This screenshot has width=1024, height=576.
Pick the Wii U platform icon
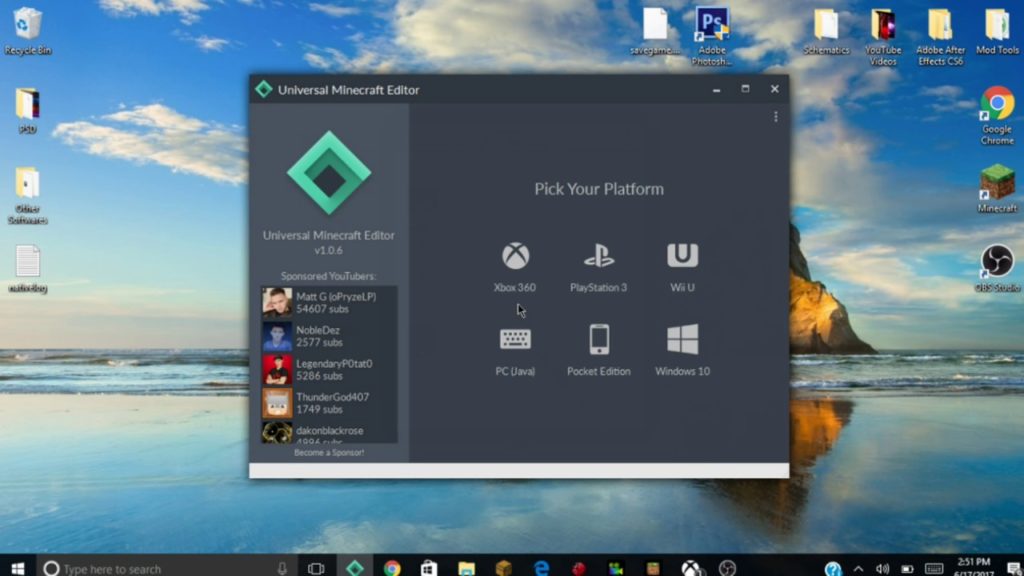click(x=682, y=255)
